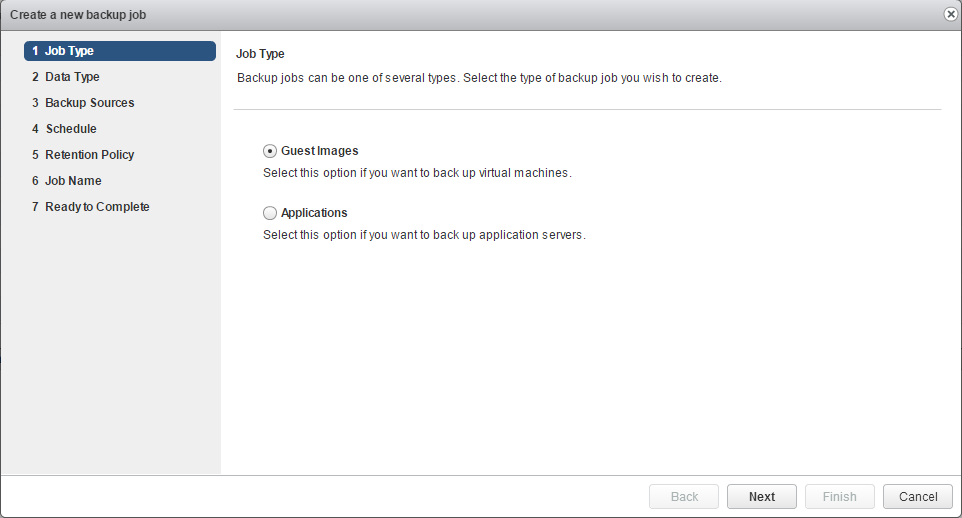Go to step 7 Ready to Complete
The height and width of the screenshot is (518, 962).
point(97,207)
